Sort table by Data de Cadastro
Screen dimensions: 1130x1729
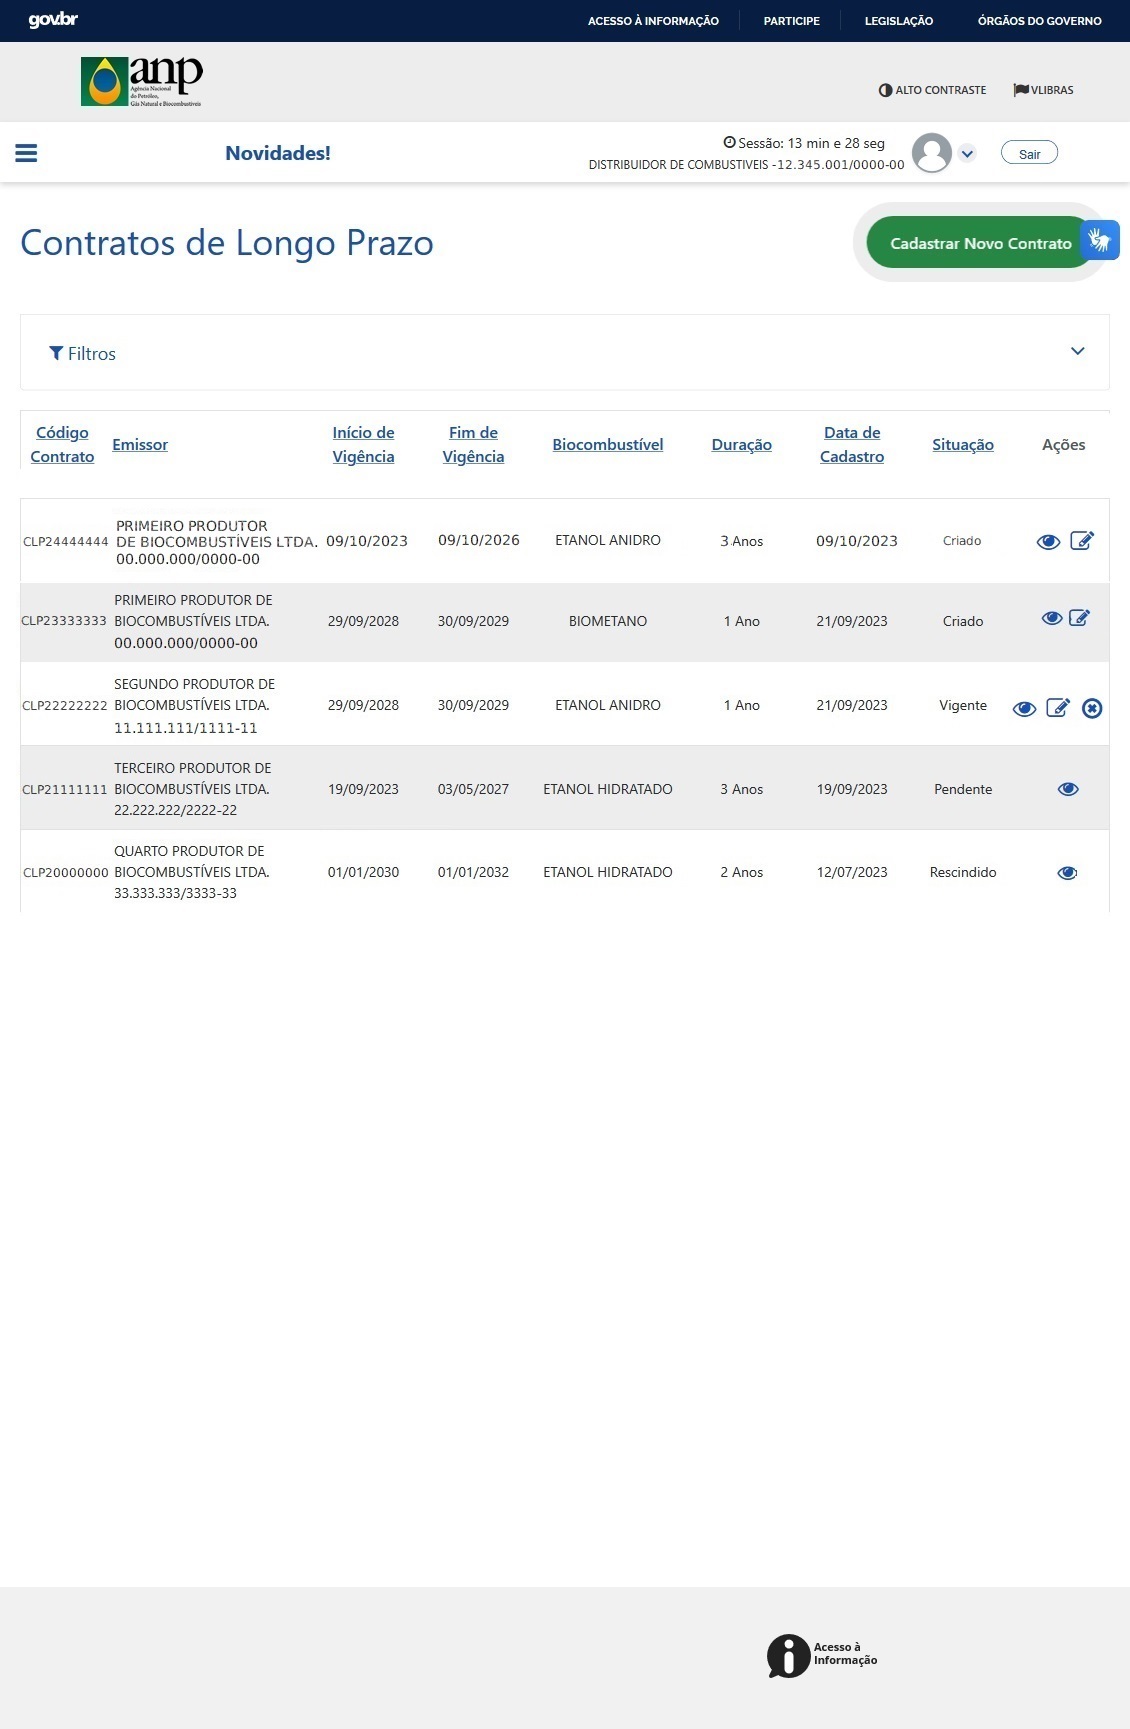(x=852, y=445)
